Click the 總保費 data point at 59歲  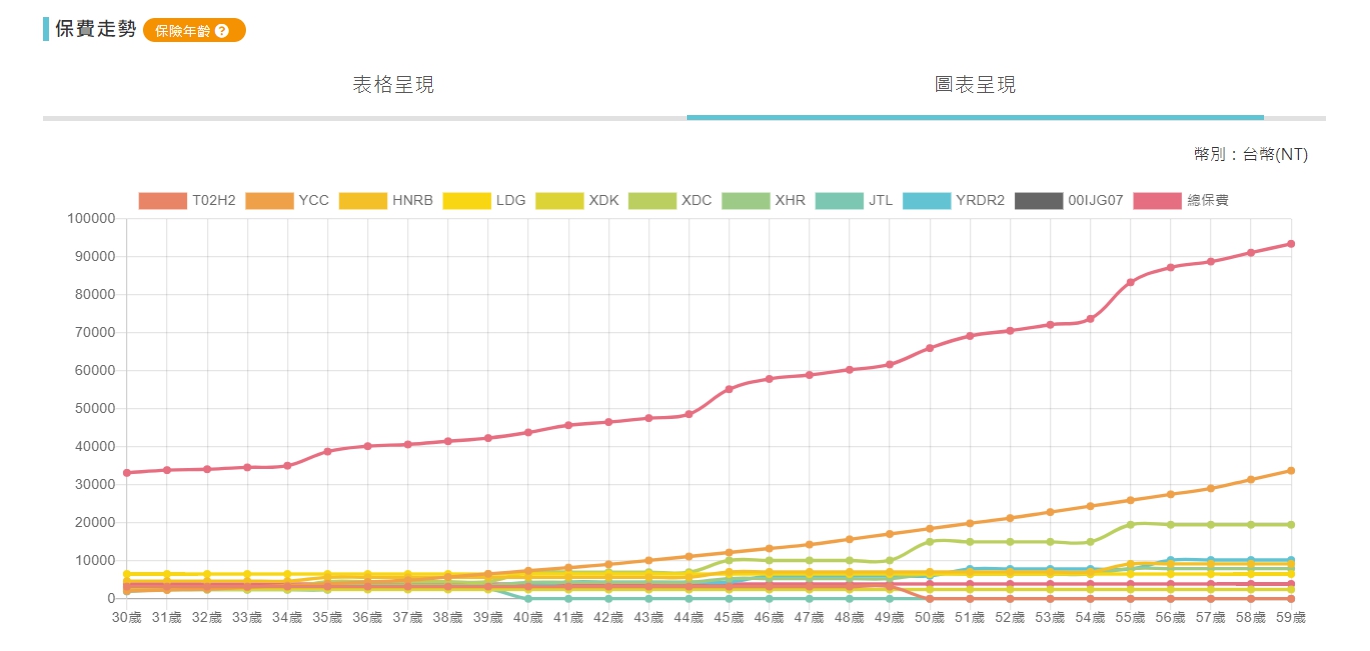tap(1291, 244)
